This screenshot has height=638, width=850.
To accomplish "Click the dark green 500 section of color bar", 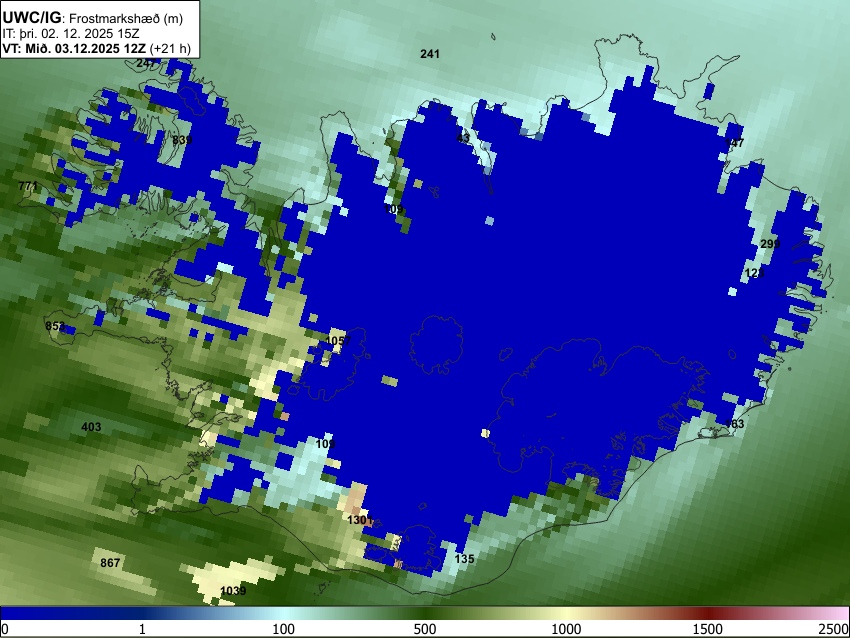I will (424, 614).
